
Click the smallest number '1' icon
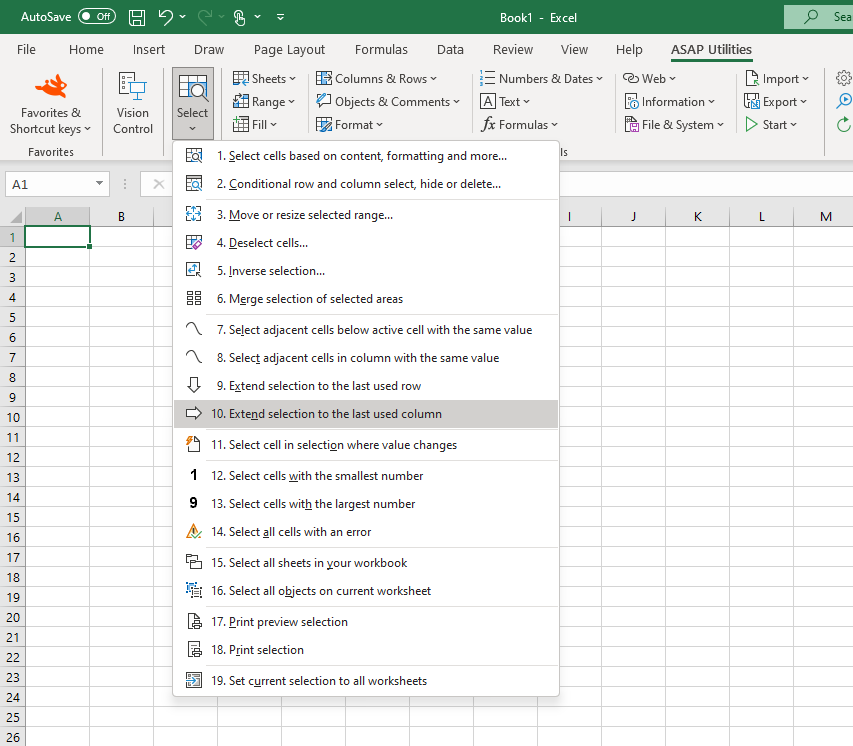194,475
